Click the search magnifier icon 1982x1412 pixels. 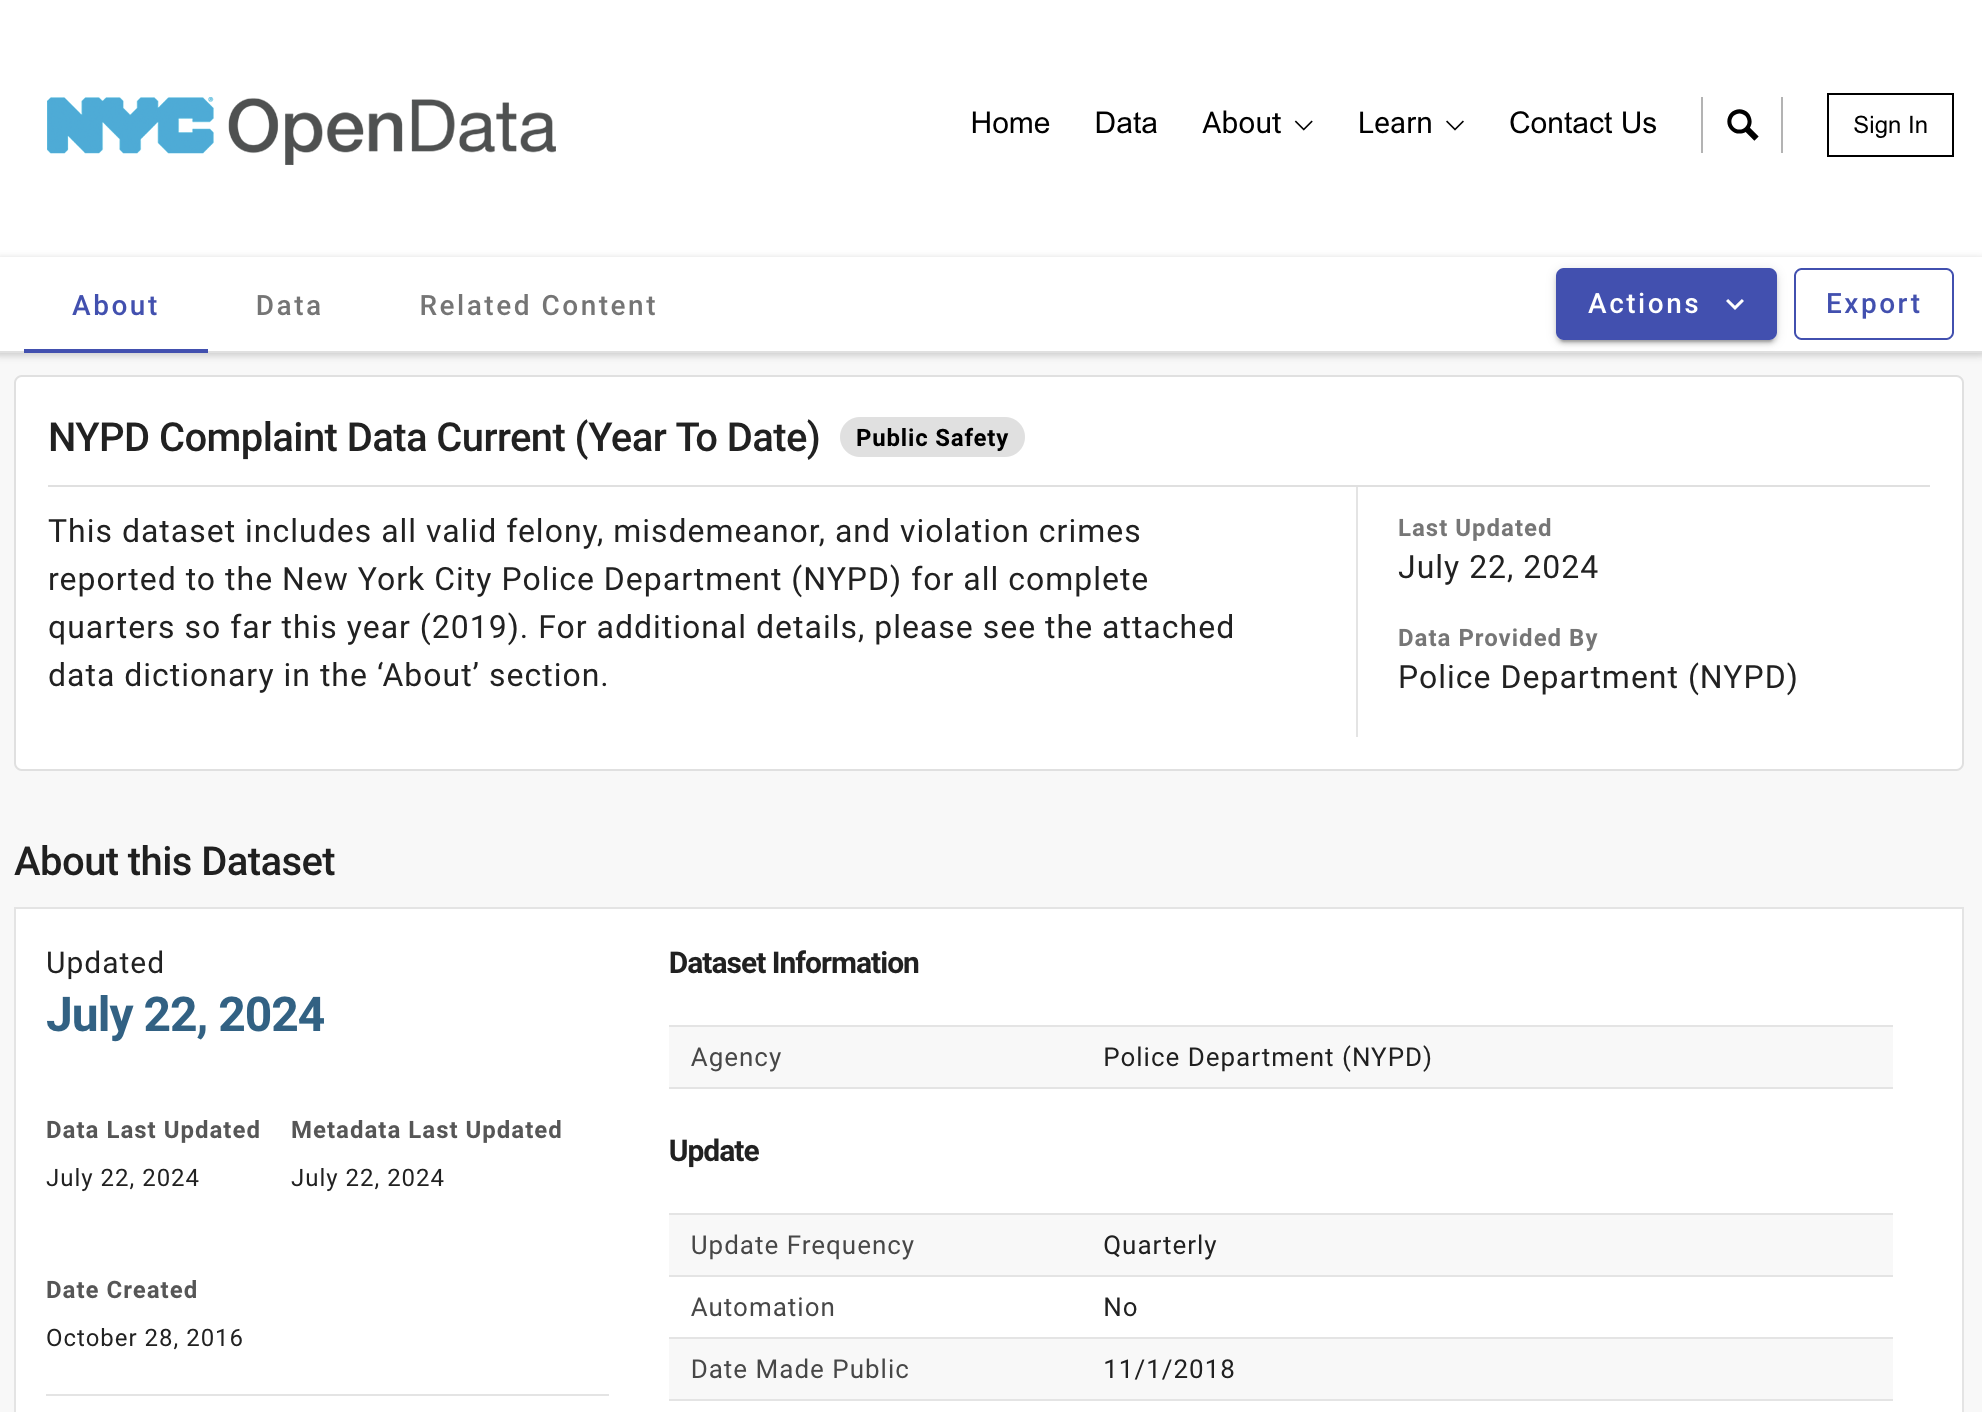pyautogui.click(x=1742, y=125)
